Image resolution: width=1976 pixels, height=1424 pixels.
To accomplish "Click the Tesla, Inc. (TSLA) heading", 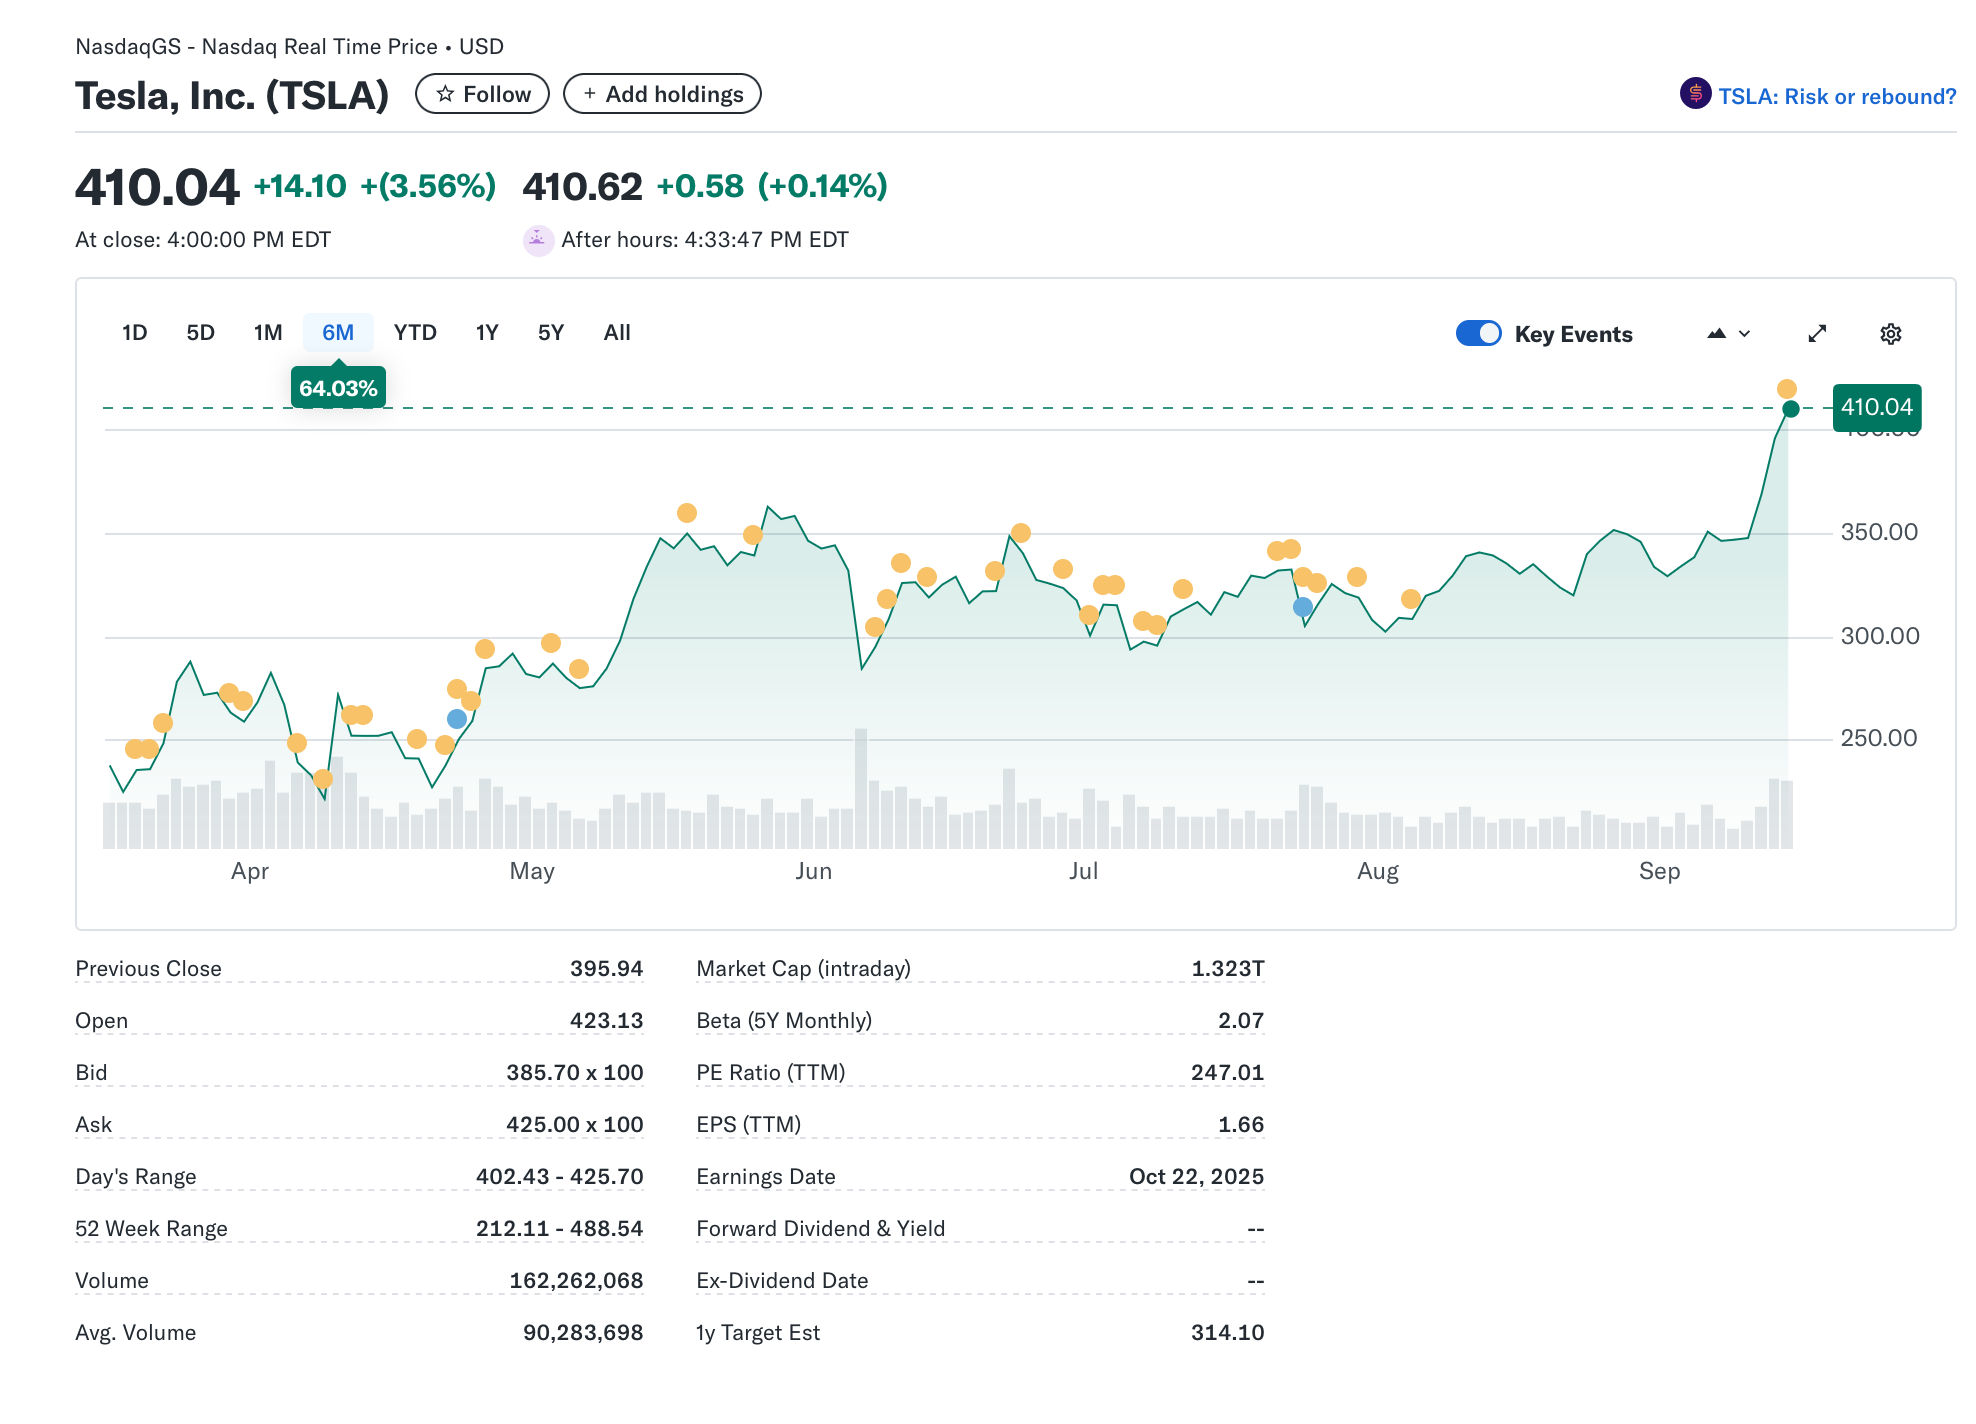I will pos(232,96).
